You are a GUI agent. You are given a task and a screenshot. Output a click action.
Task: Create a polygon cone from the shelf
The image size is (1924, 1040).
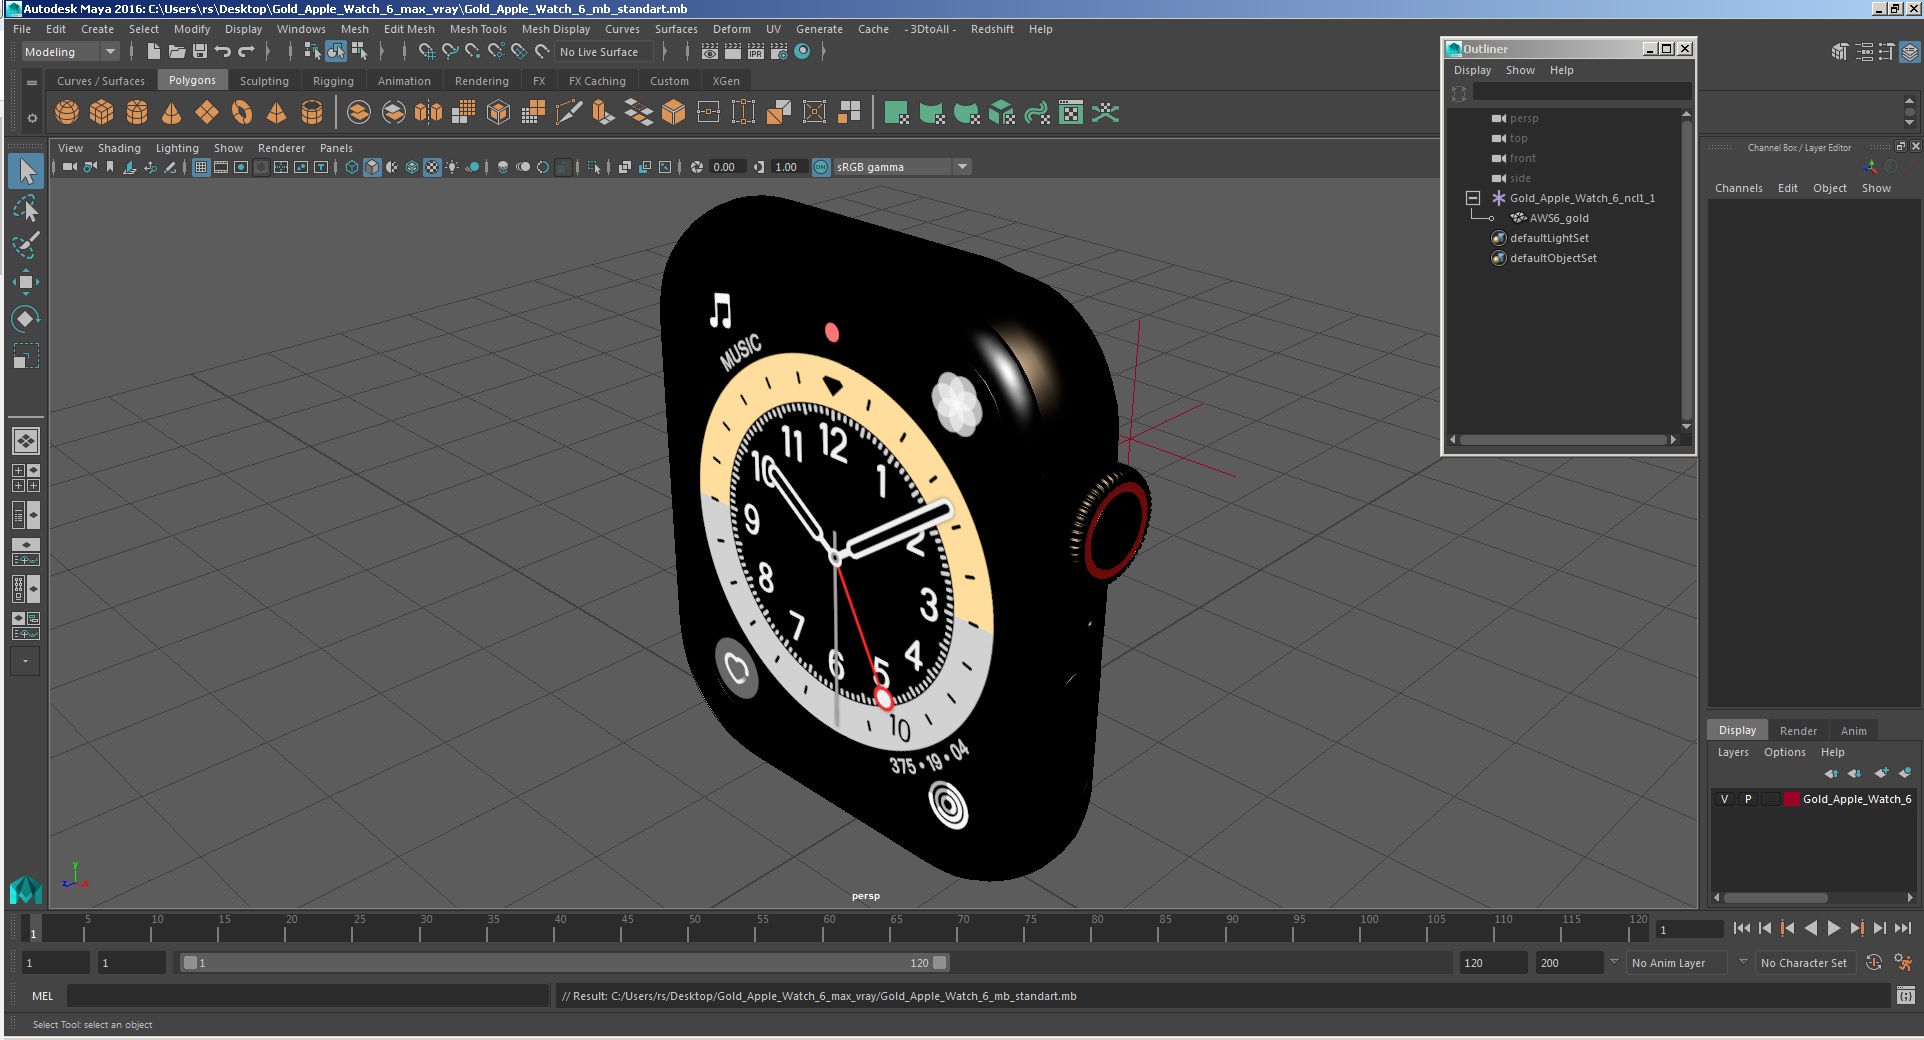172,113
